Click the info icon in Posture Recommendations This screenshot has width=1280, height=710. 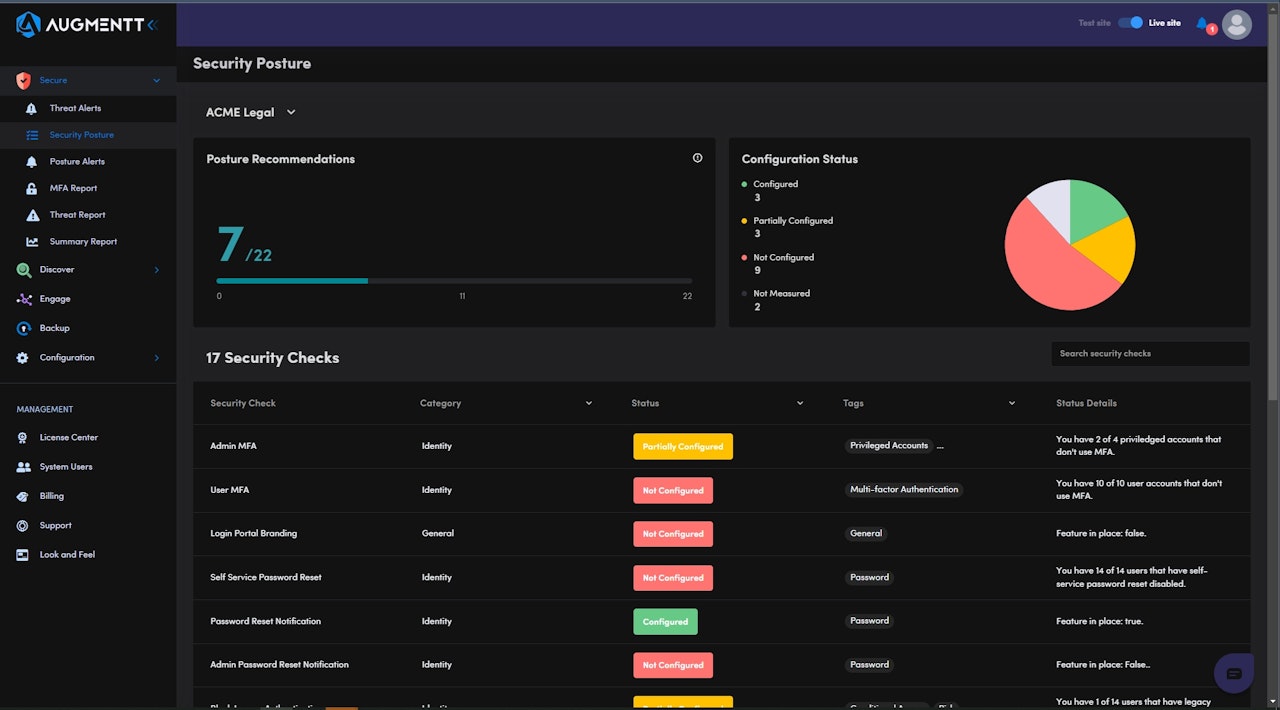(697, 158)
